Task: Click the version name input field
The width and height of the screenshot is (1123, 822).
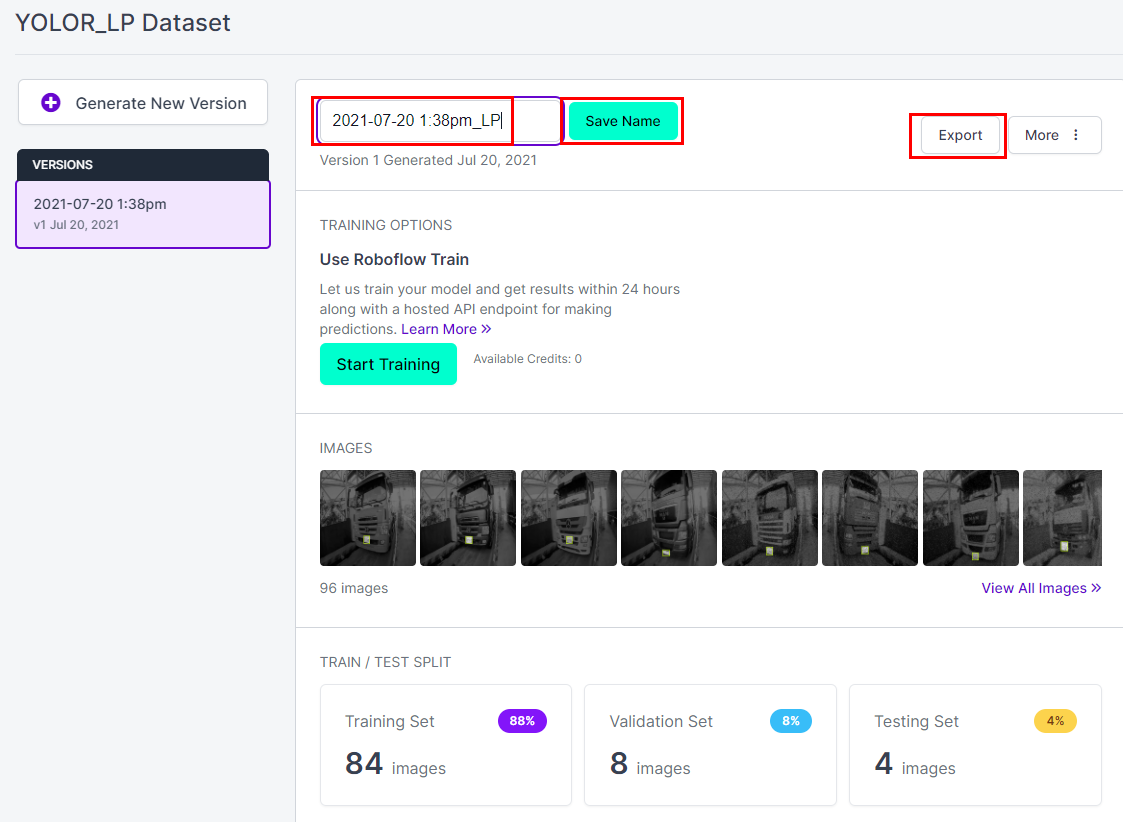Action: point(439,121)
